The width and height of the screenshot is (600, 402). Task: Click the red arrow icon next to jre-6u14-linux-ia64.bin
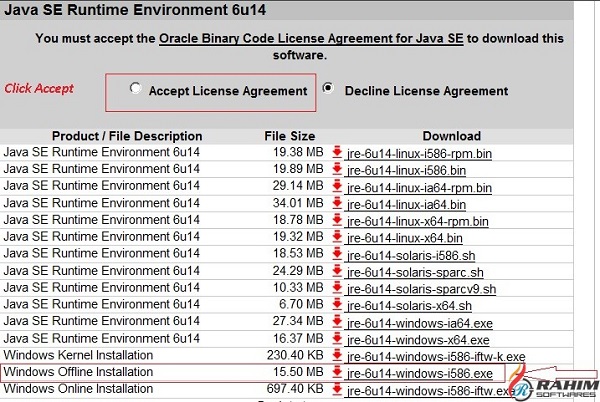337,203
